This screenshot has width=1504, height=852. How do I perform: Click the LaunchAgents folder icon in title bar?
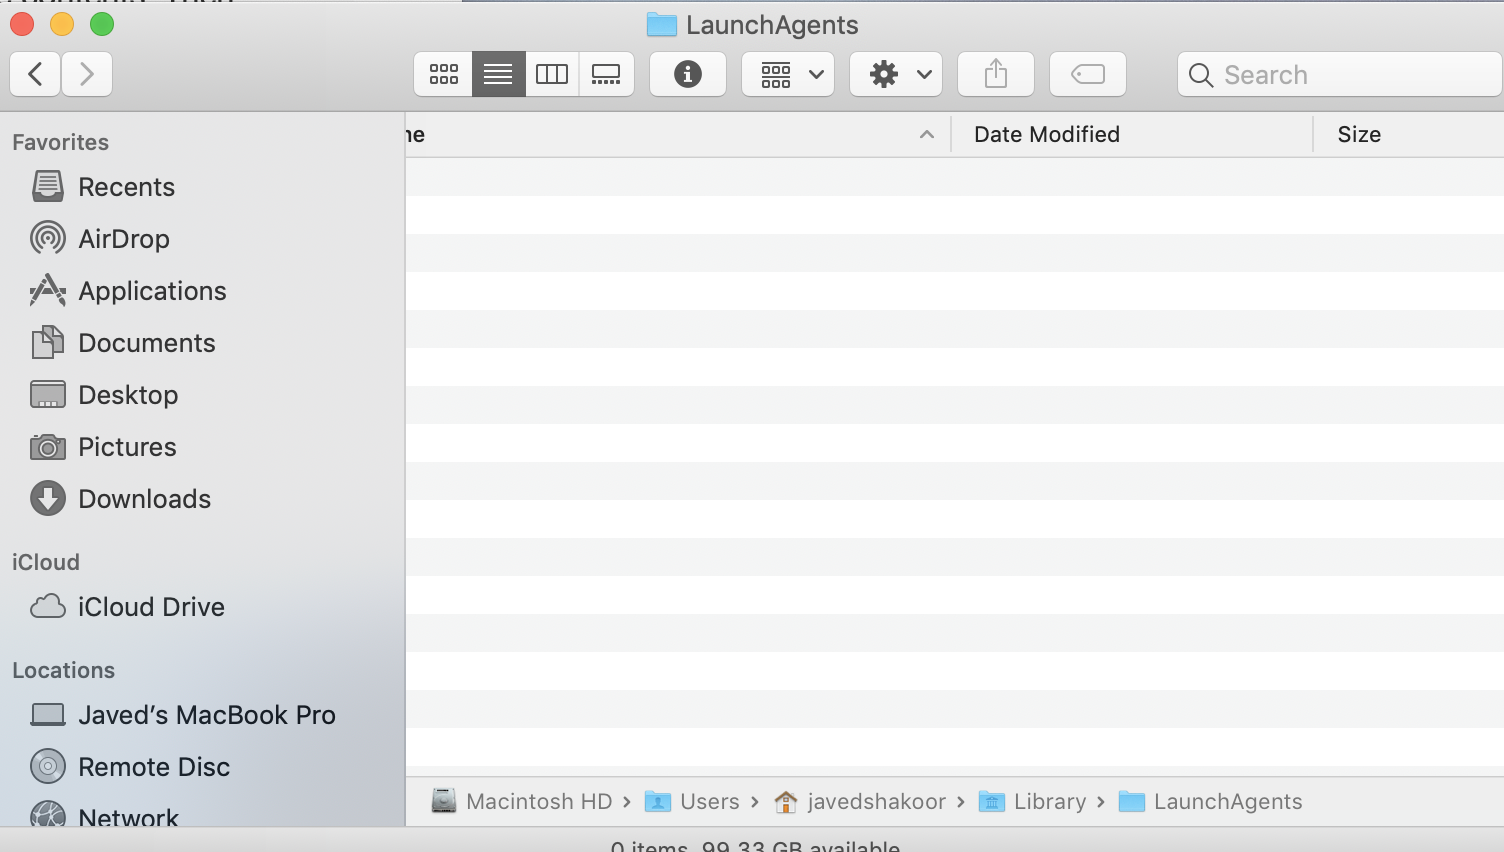click(x=662, y=25)
